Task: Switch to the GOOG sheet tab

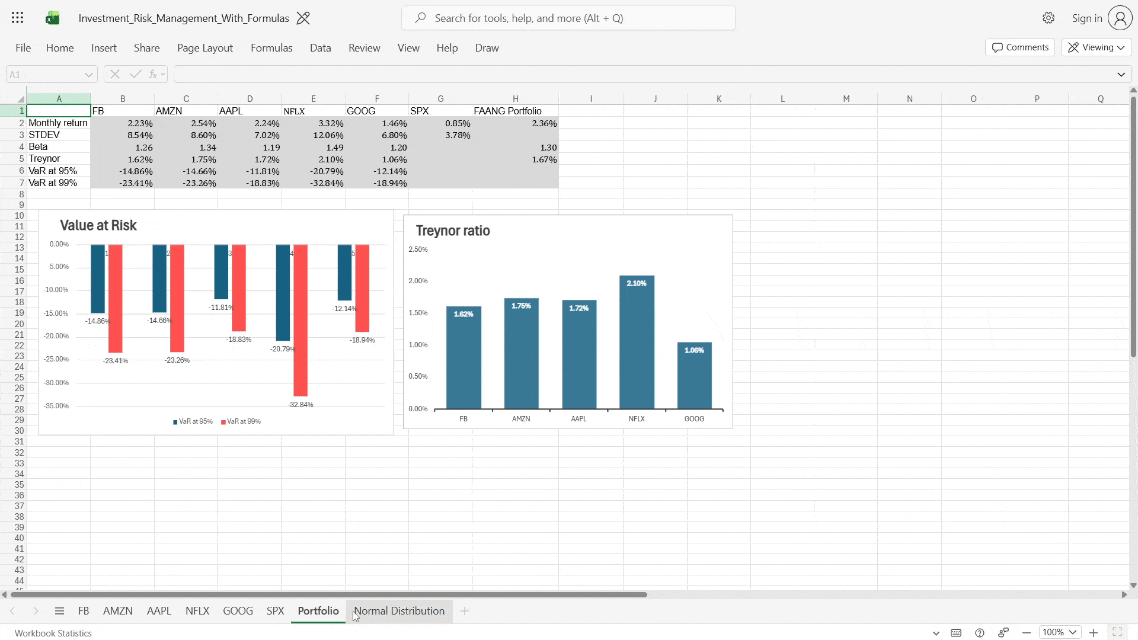Action: pos(238,611)
